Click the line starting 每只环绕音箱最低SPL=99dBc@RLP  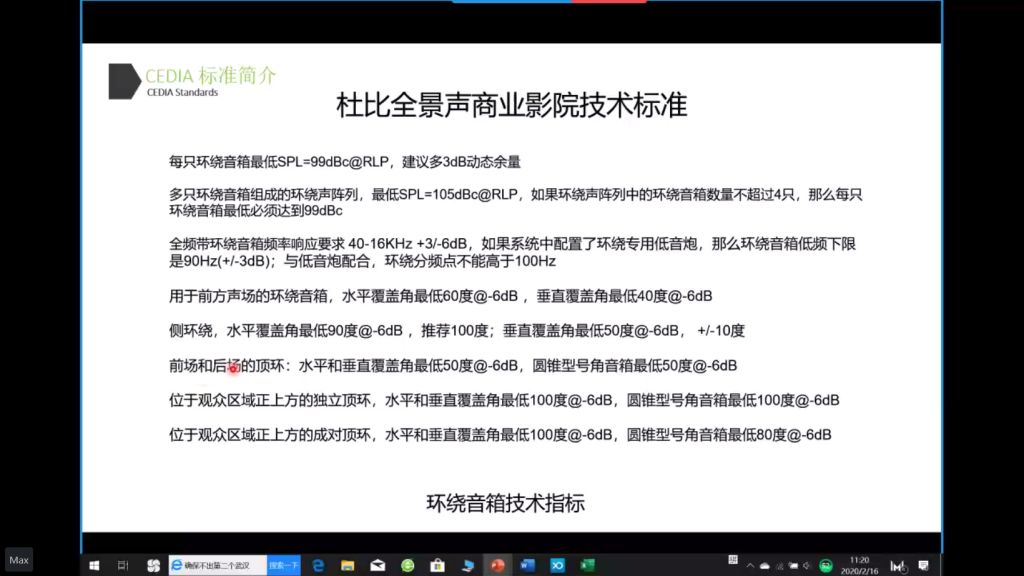[345, 162]
